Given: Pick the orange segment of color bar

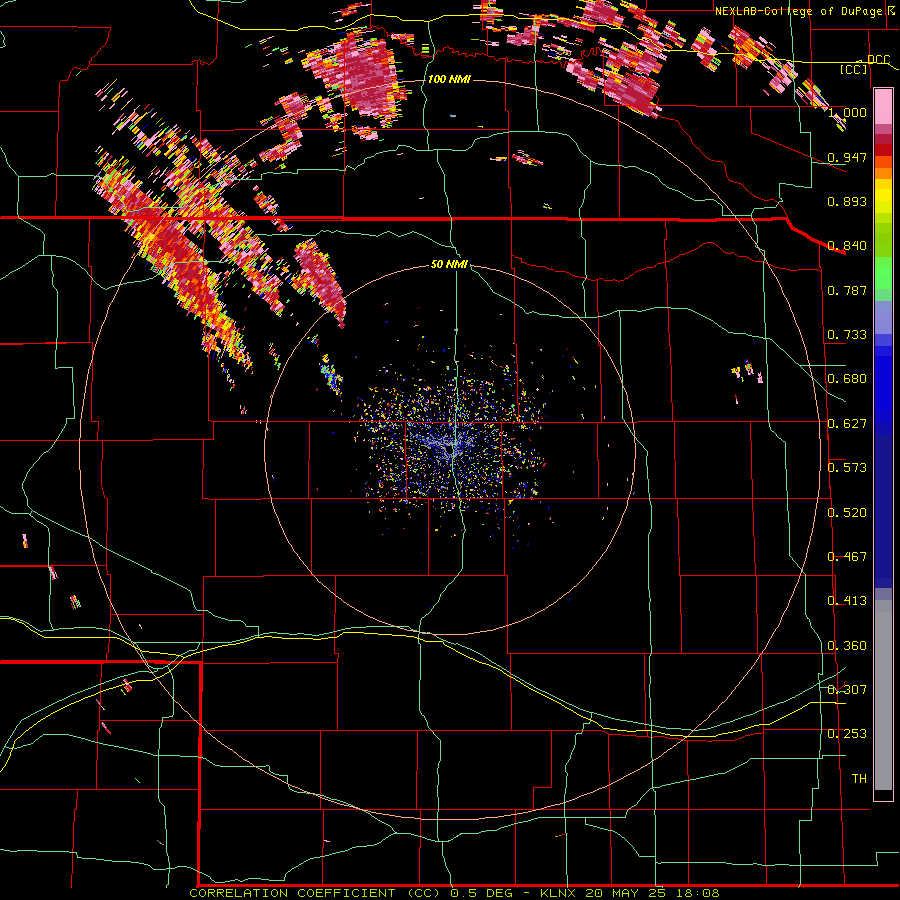Looking at the screenshot, I should coord(883,173).
